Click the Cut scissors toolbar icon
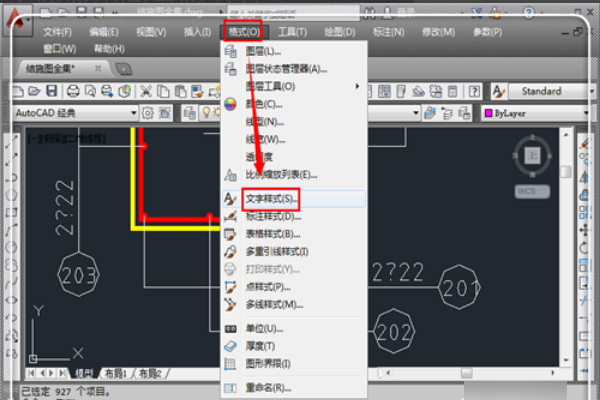600x400 pixels. point(146,91)
